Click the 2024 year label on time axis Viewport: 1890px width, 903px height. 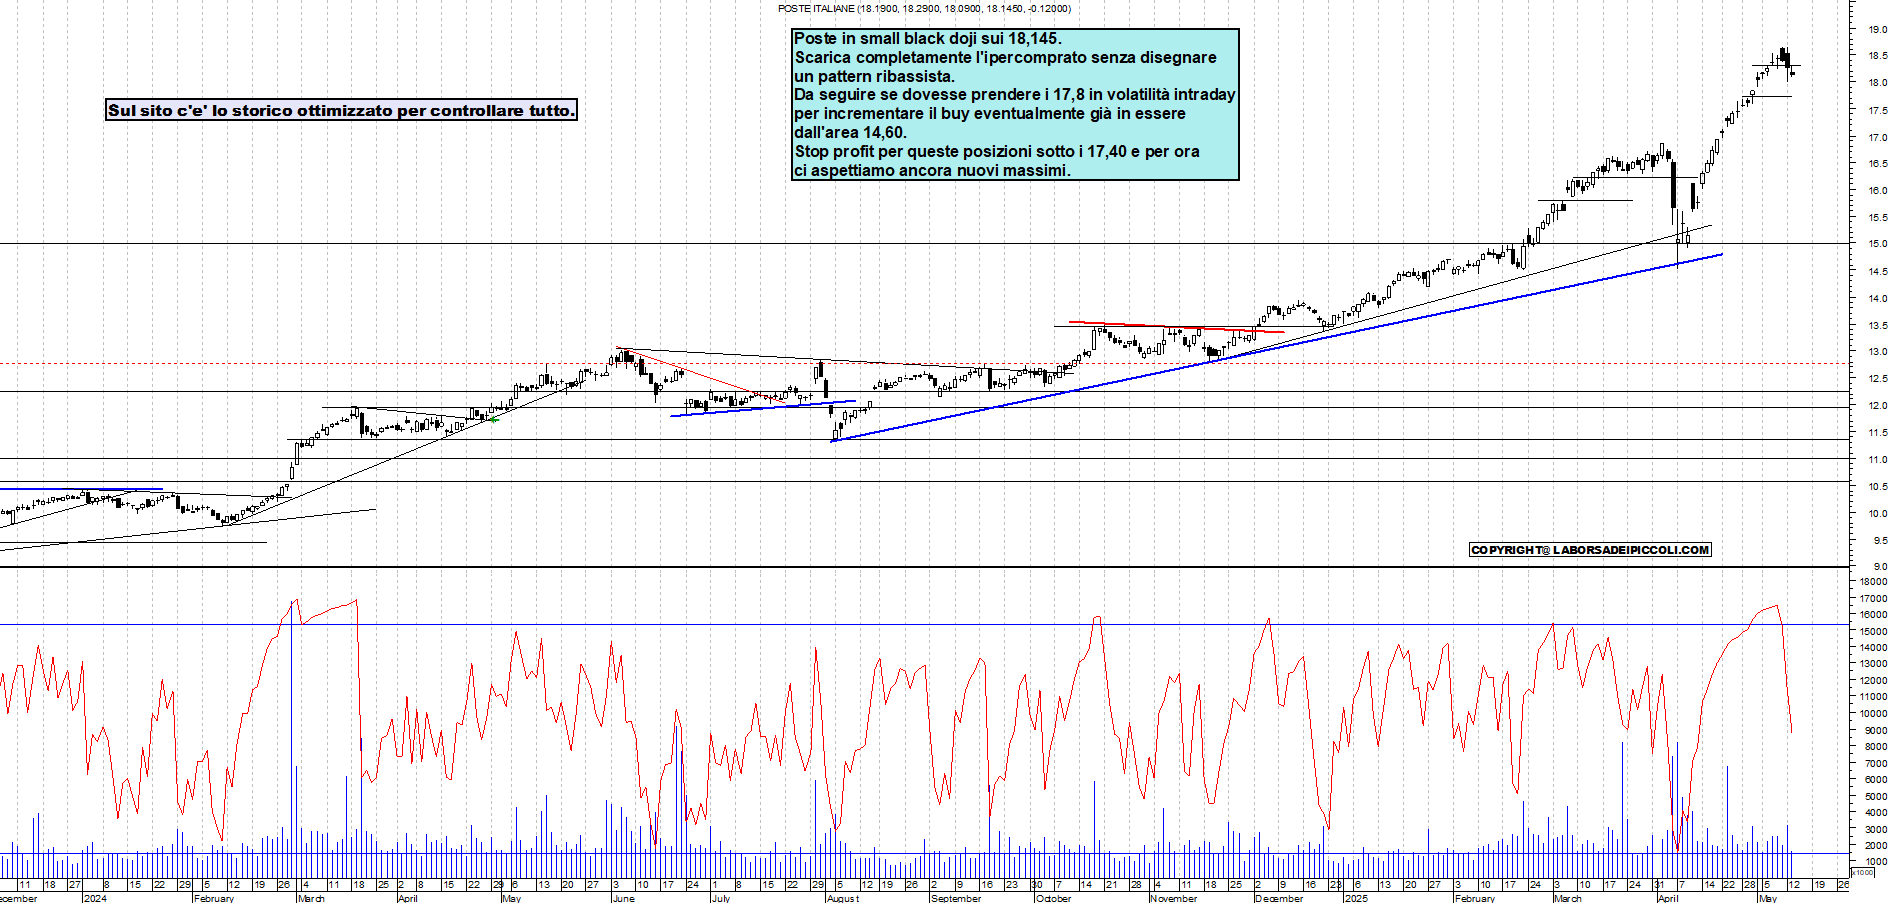click(95, 898)
